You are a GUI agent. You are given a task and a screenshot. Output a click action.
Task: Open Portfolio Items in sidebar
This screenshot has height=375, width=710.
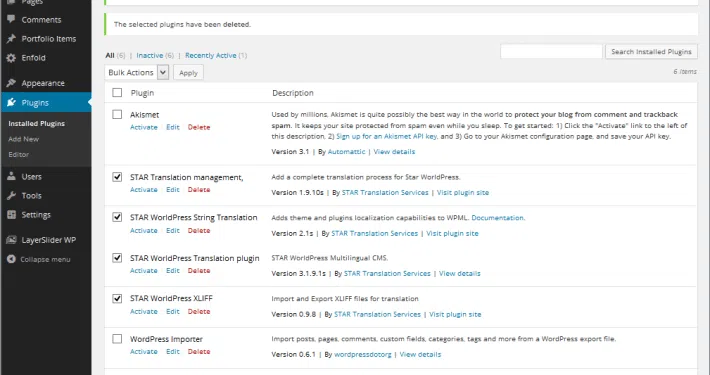pyautogui.click(x=49, y=39)
